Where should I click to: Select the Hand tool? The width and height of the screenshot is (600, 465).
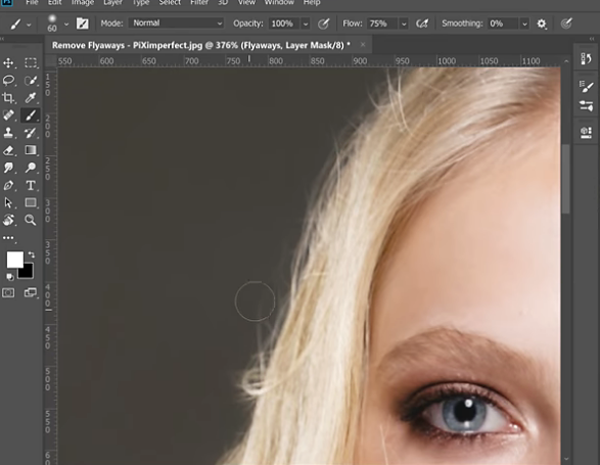click(x=8, y=220)
